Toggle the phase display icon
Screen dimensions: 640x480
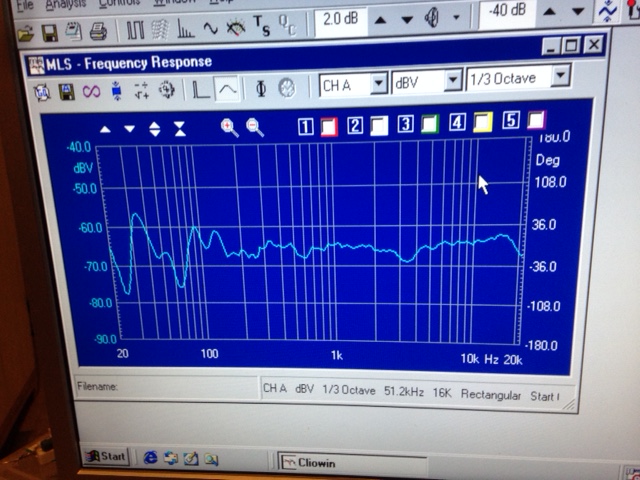(261, 88)
